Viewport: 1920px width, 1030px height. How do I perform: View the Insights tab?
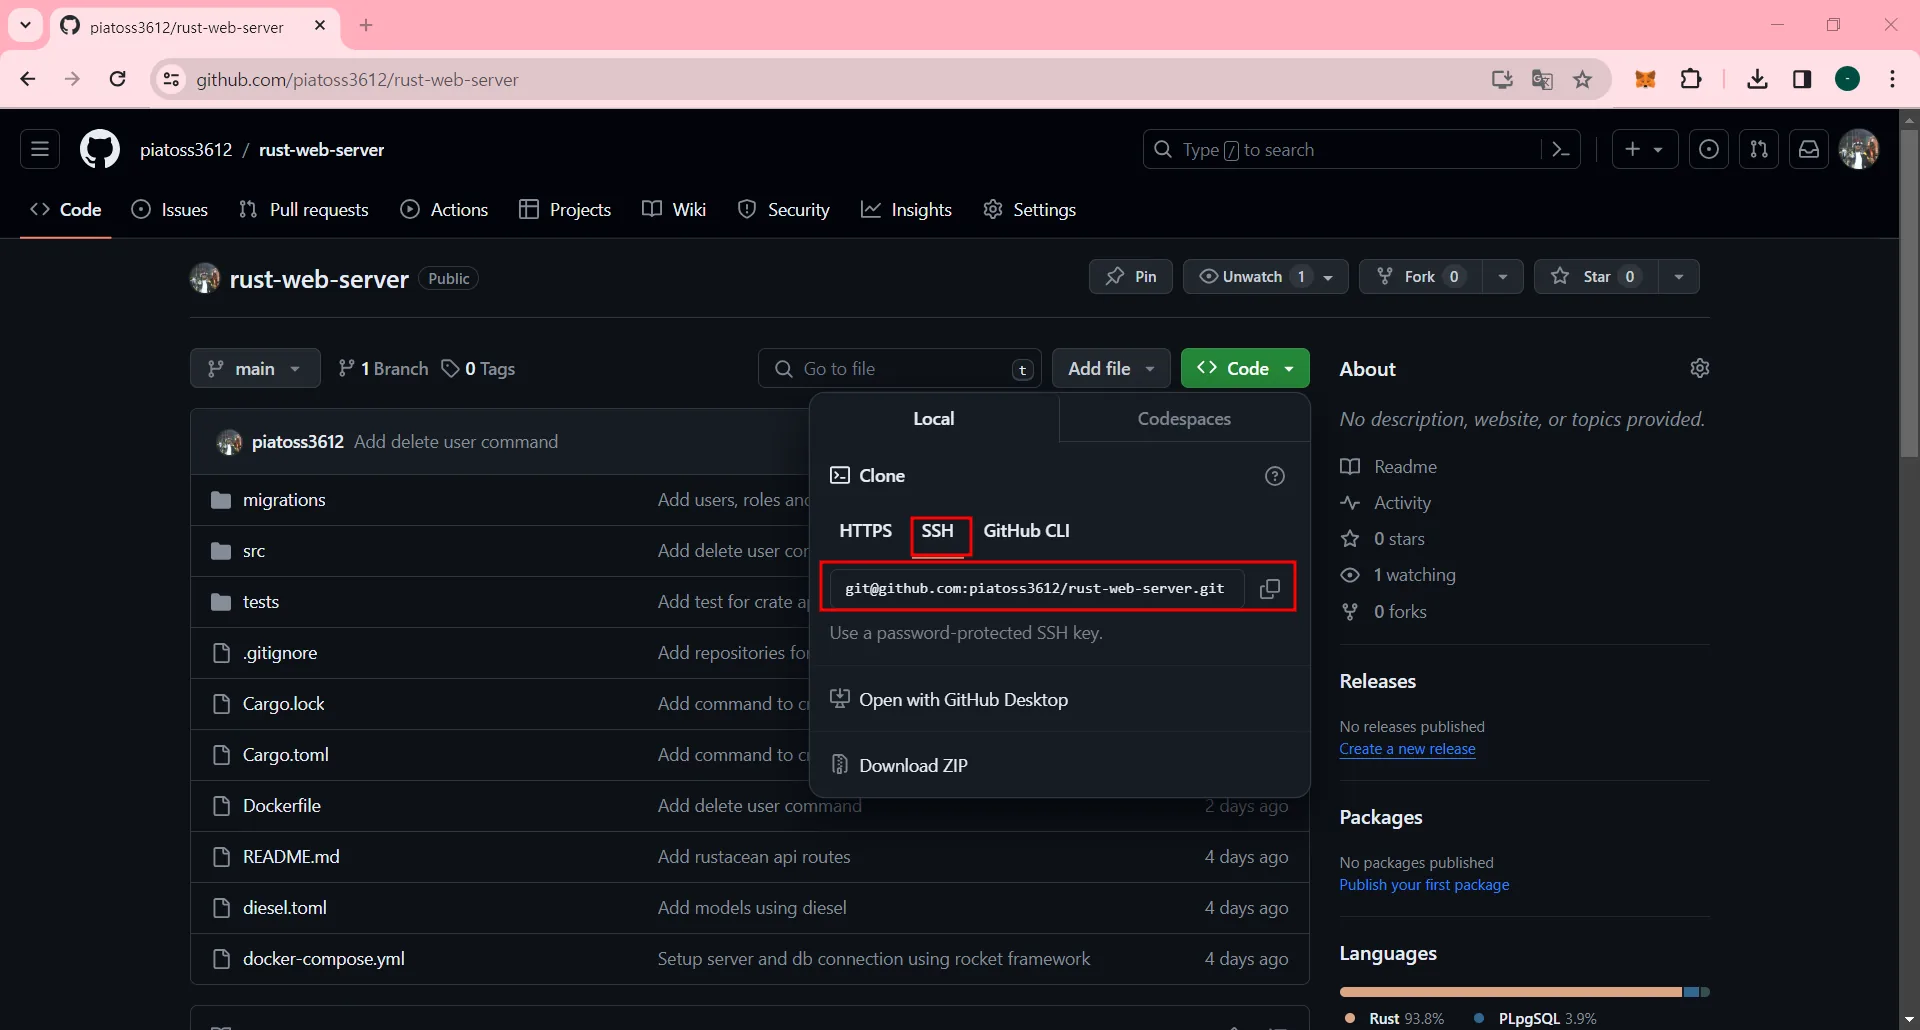907,210
